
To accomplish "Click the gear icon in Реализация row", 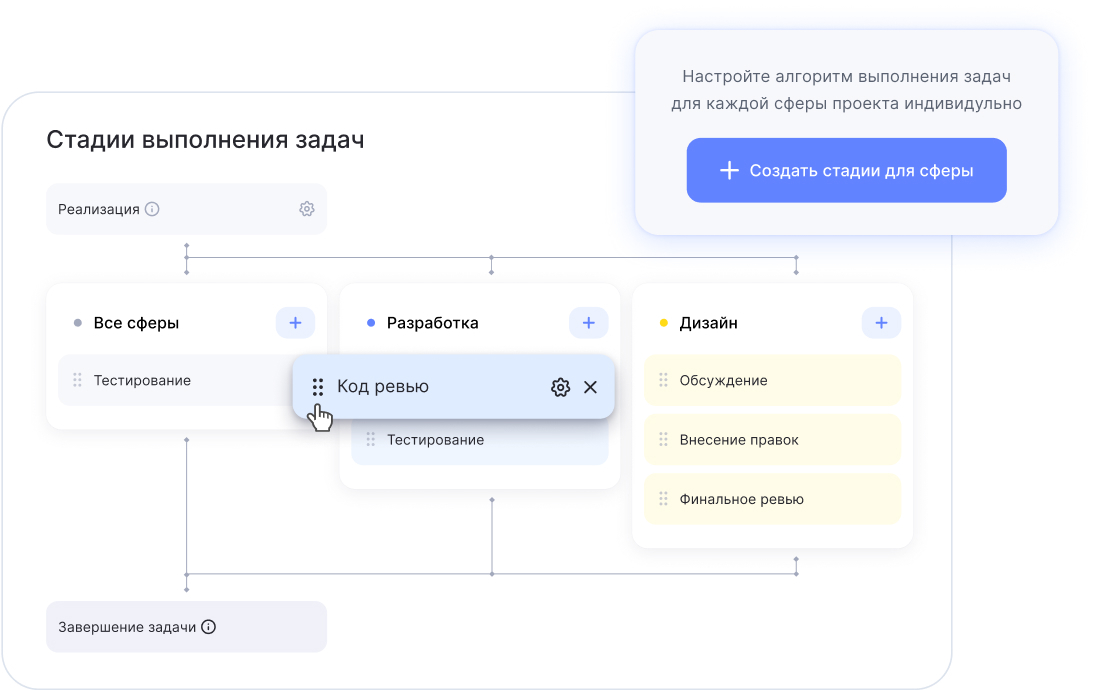I will coord(306,209).
